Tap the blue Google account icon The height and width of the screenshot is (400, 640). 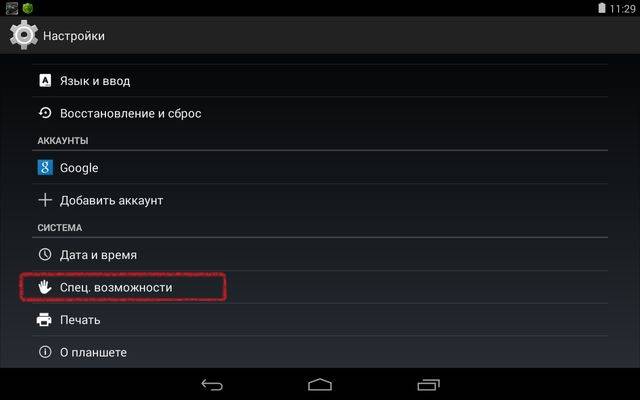[45, 167]
